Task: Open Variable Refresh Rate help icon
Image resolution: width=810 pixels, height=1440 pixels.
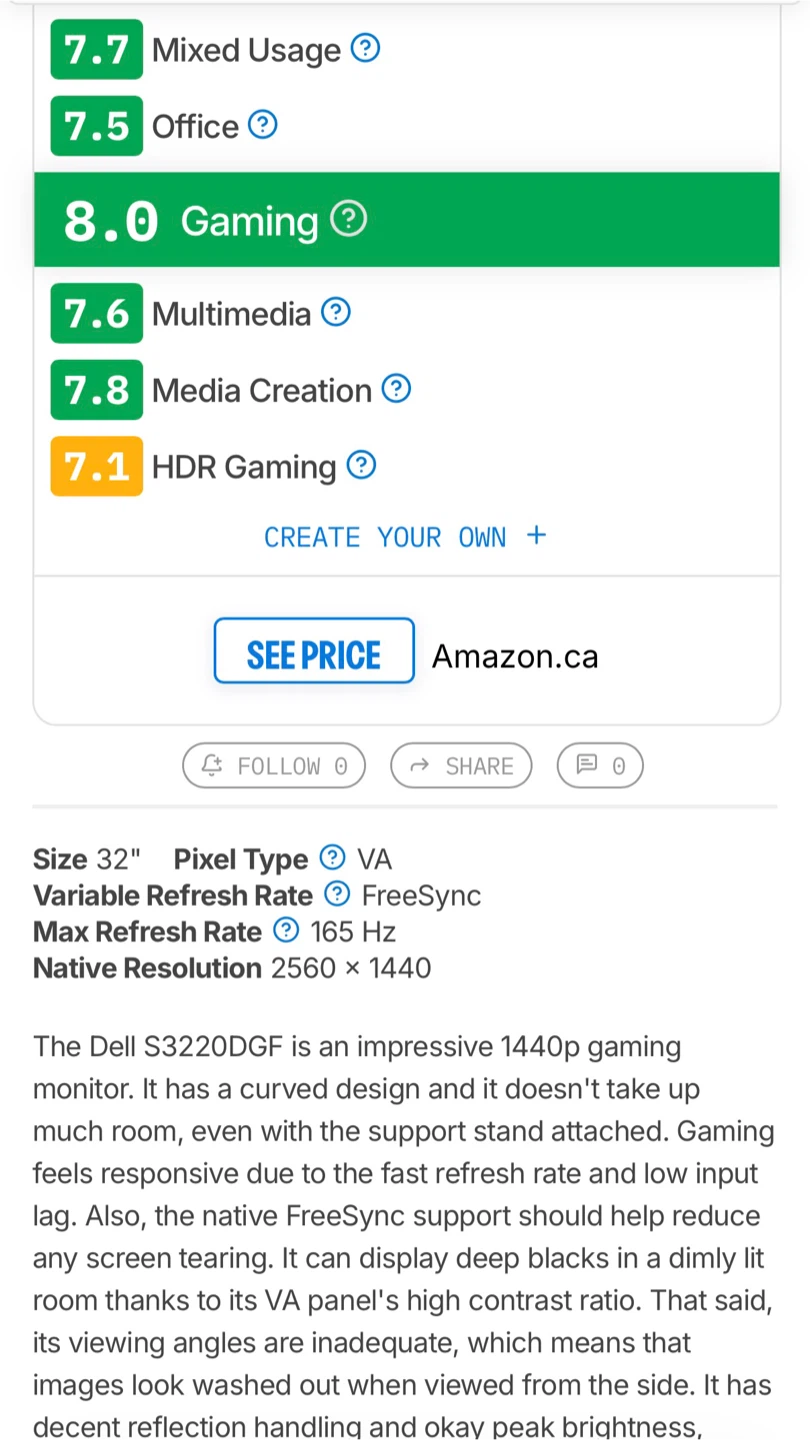Action: coord(338,894)
